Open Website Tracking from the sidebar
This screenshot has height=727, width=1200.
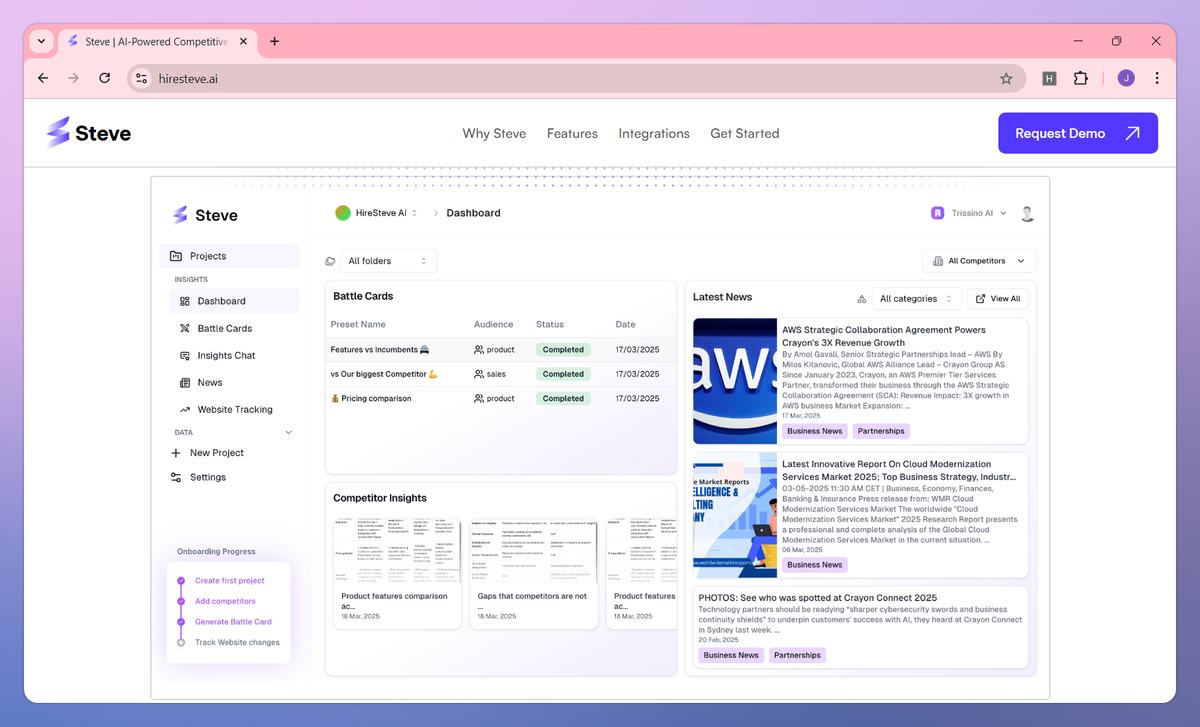pos(233,409)
